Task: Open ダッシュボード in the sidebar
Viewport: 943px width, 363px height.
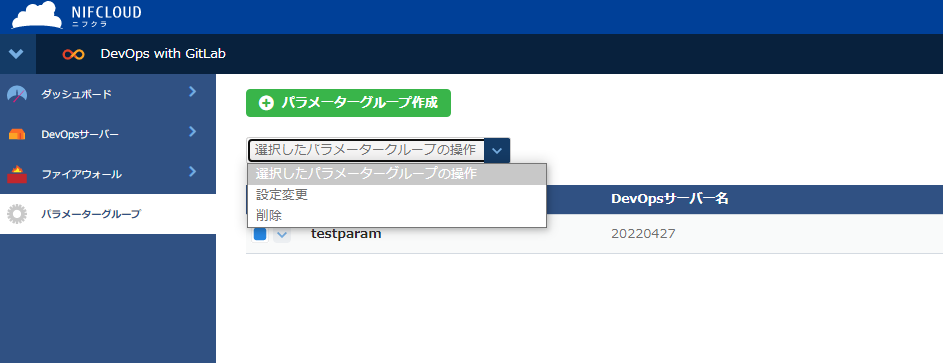Action: click(108, 94)
